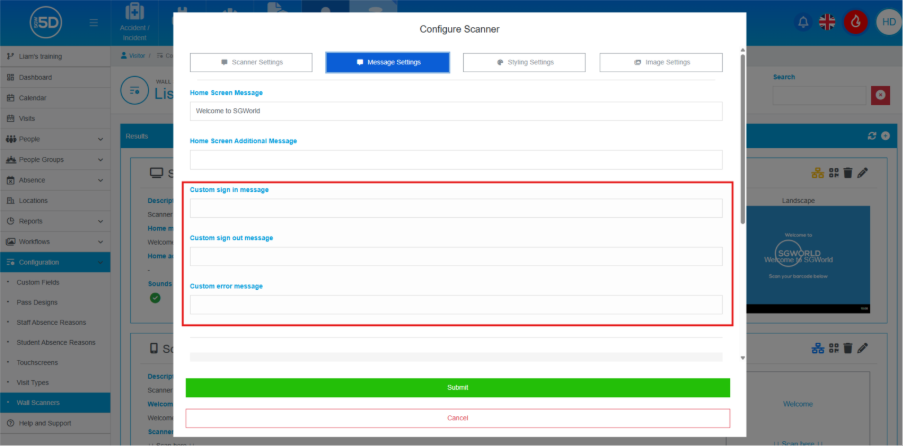Open the Styling Settings tab
This screenshot has width=903, height=447.
(x=524, y=62)
